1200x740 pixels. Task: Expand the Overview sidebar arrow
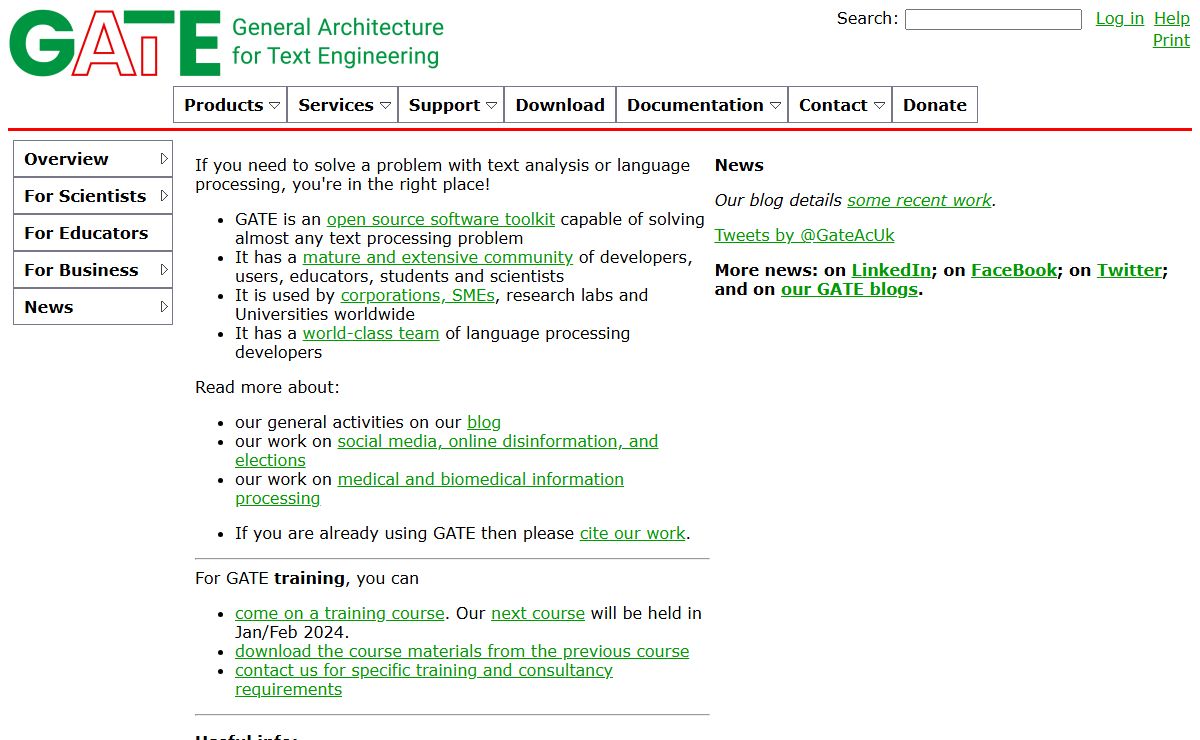coord(164,158)
